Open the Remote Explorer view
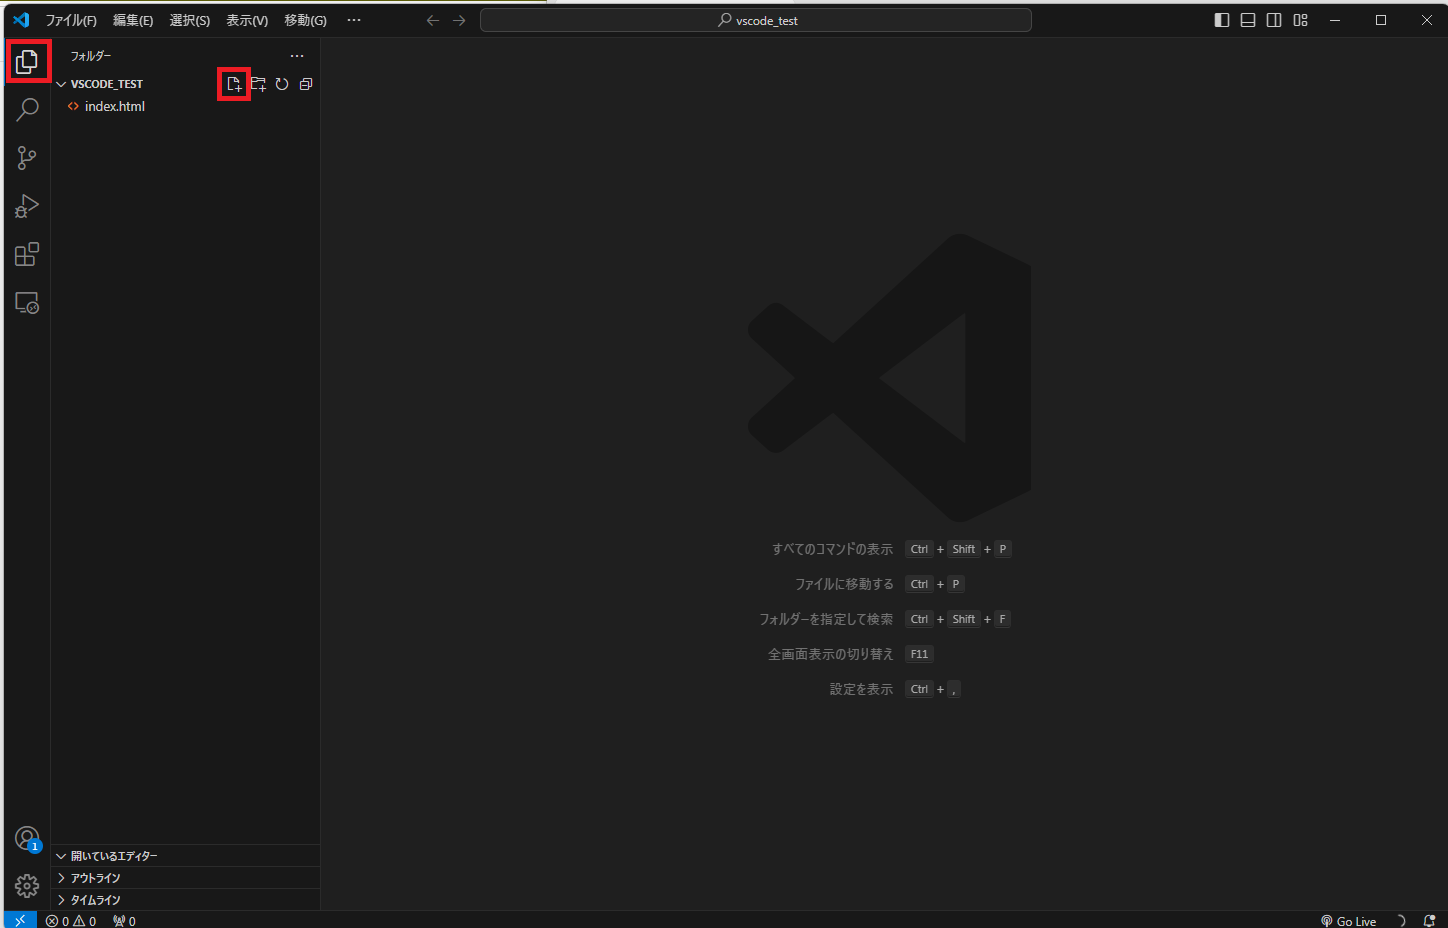 [x=27, y=303]
